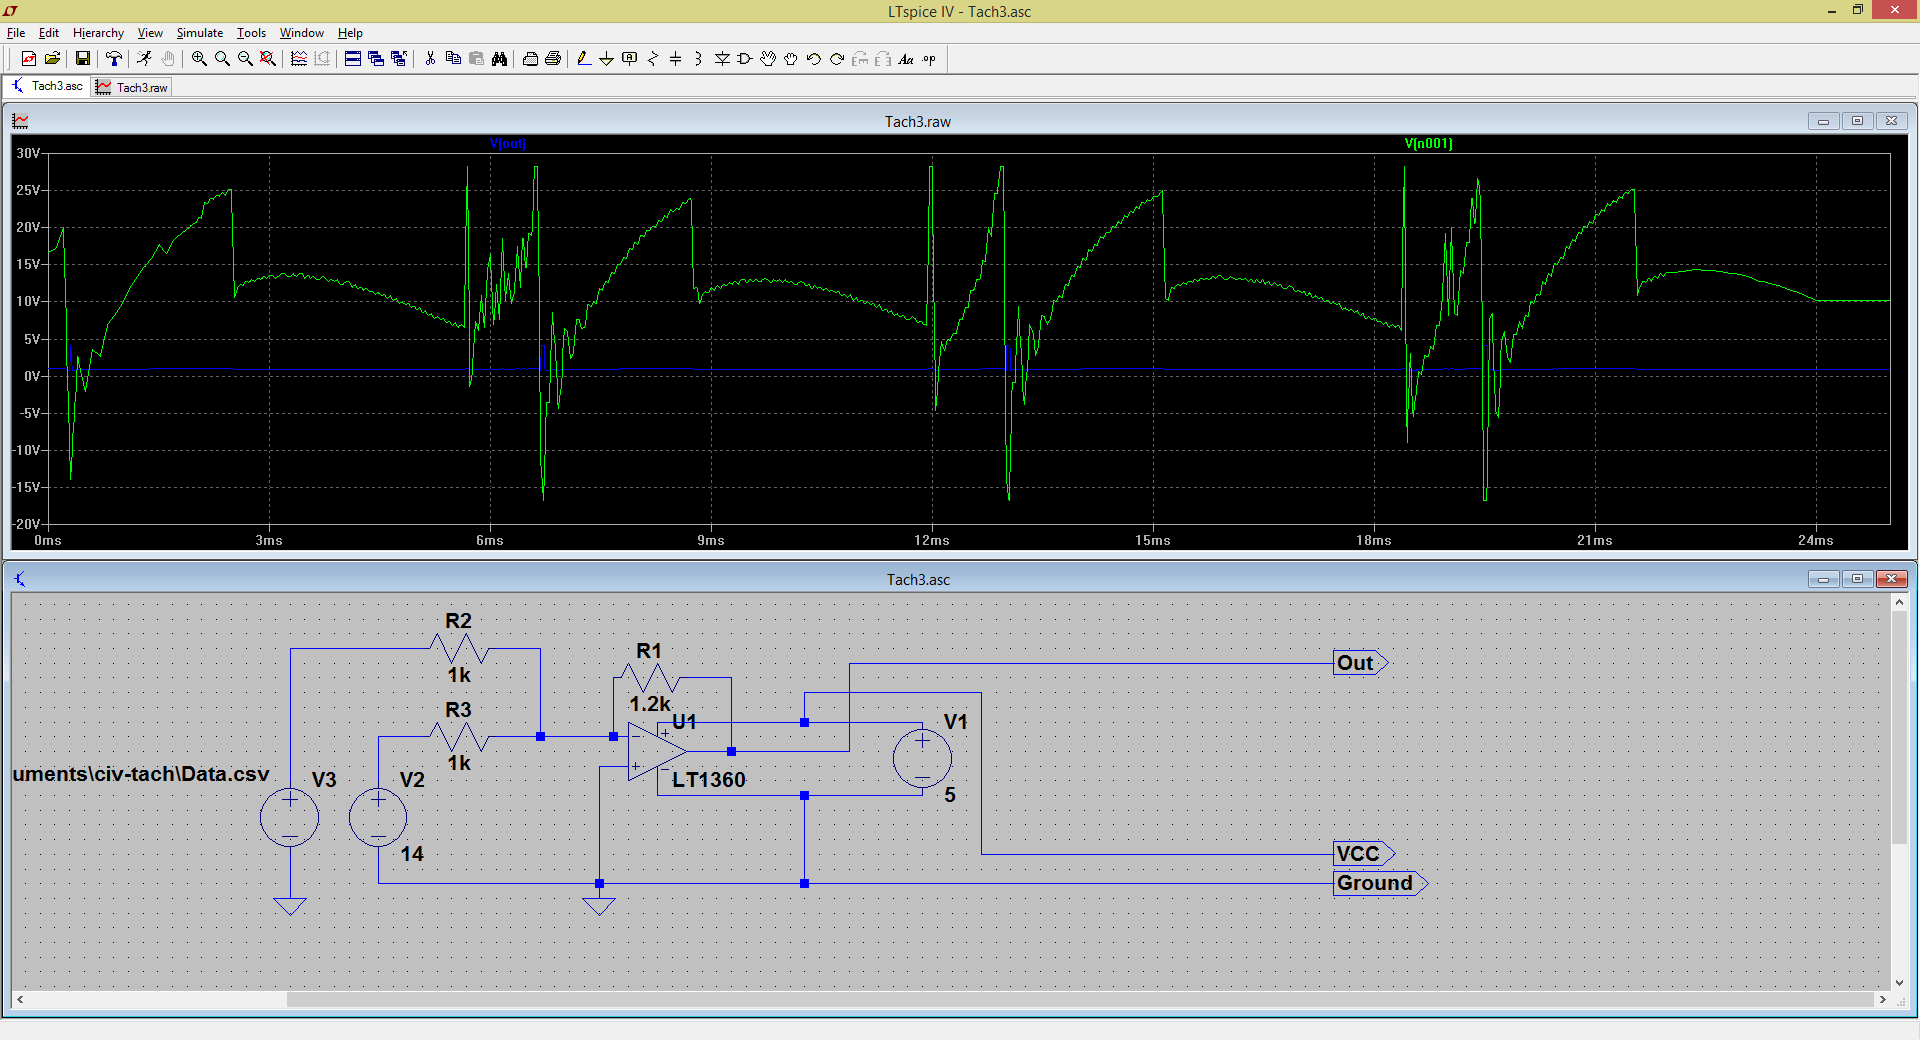Select the Run simulation icon
This screenshot has height=1040, width=1920.
point(144,59)
